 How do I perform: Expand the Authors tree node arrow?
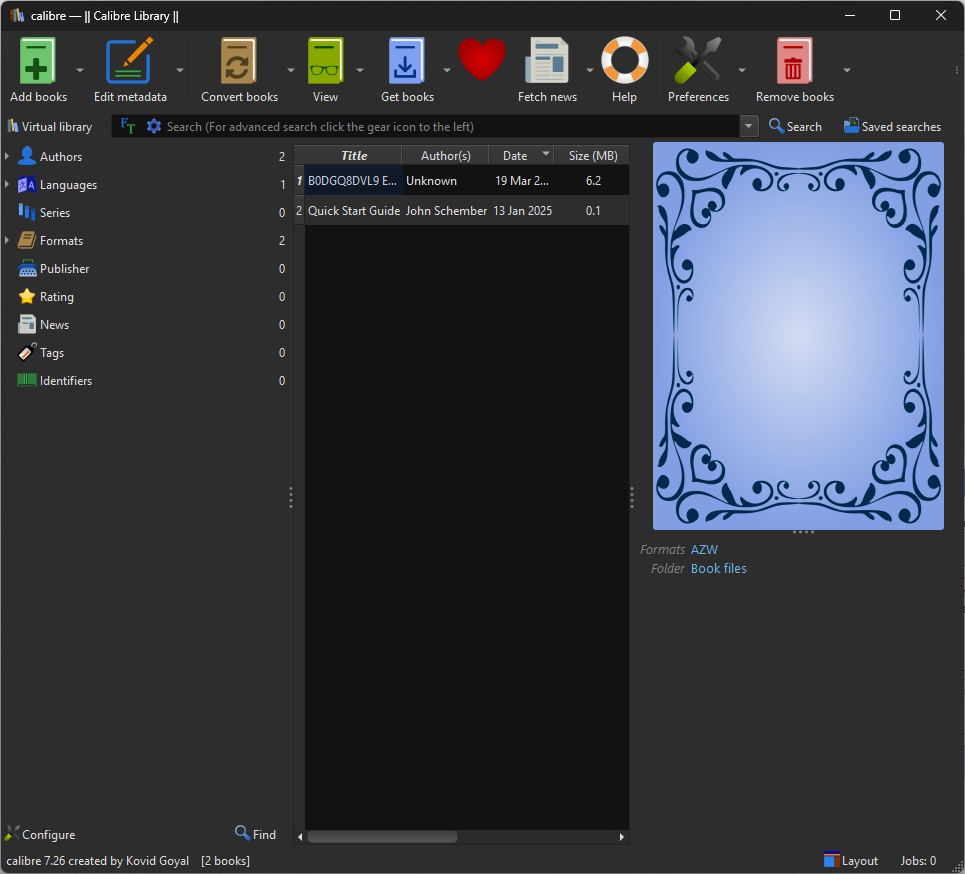coord(7,156)
